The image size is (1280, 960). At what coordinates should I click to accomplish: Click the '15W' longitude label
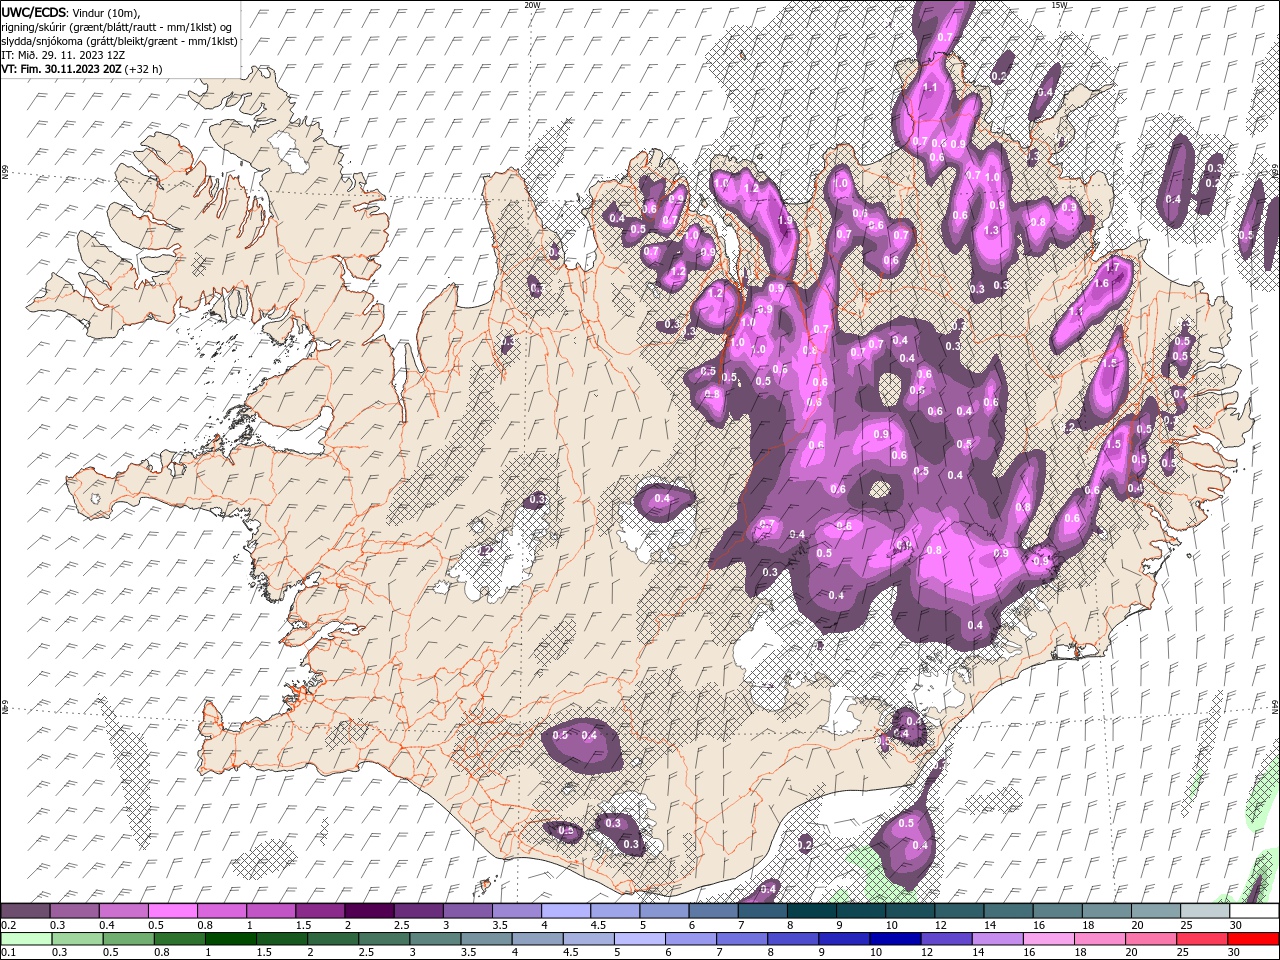click(1059, 5)
